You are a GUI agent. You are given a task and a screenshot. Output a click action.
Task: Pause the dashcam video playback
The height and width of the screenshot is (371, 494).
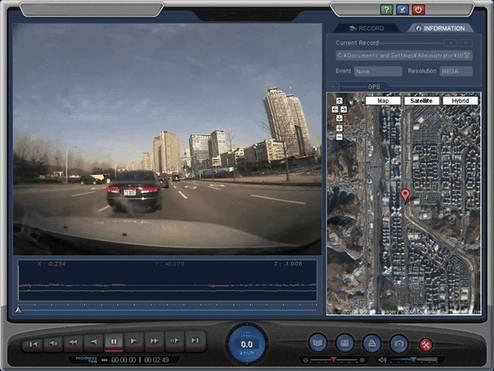pos(114,341)
